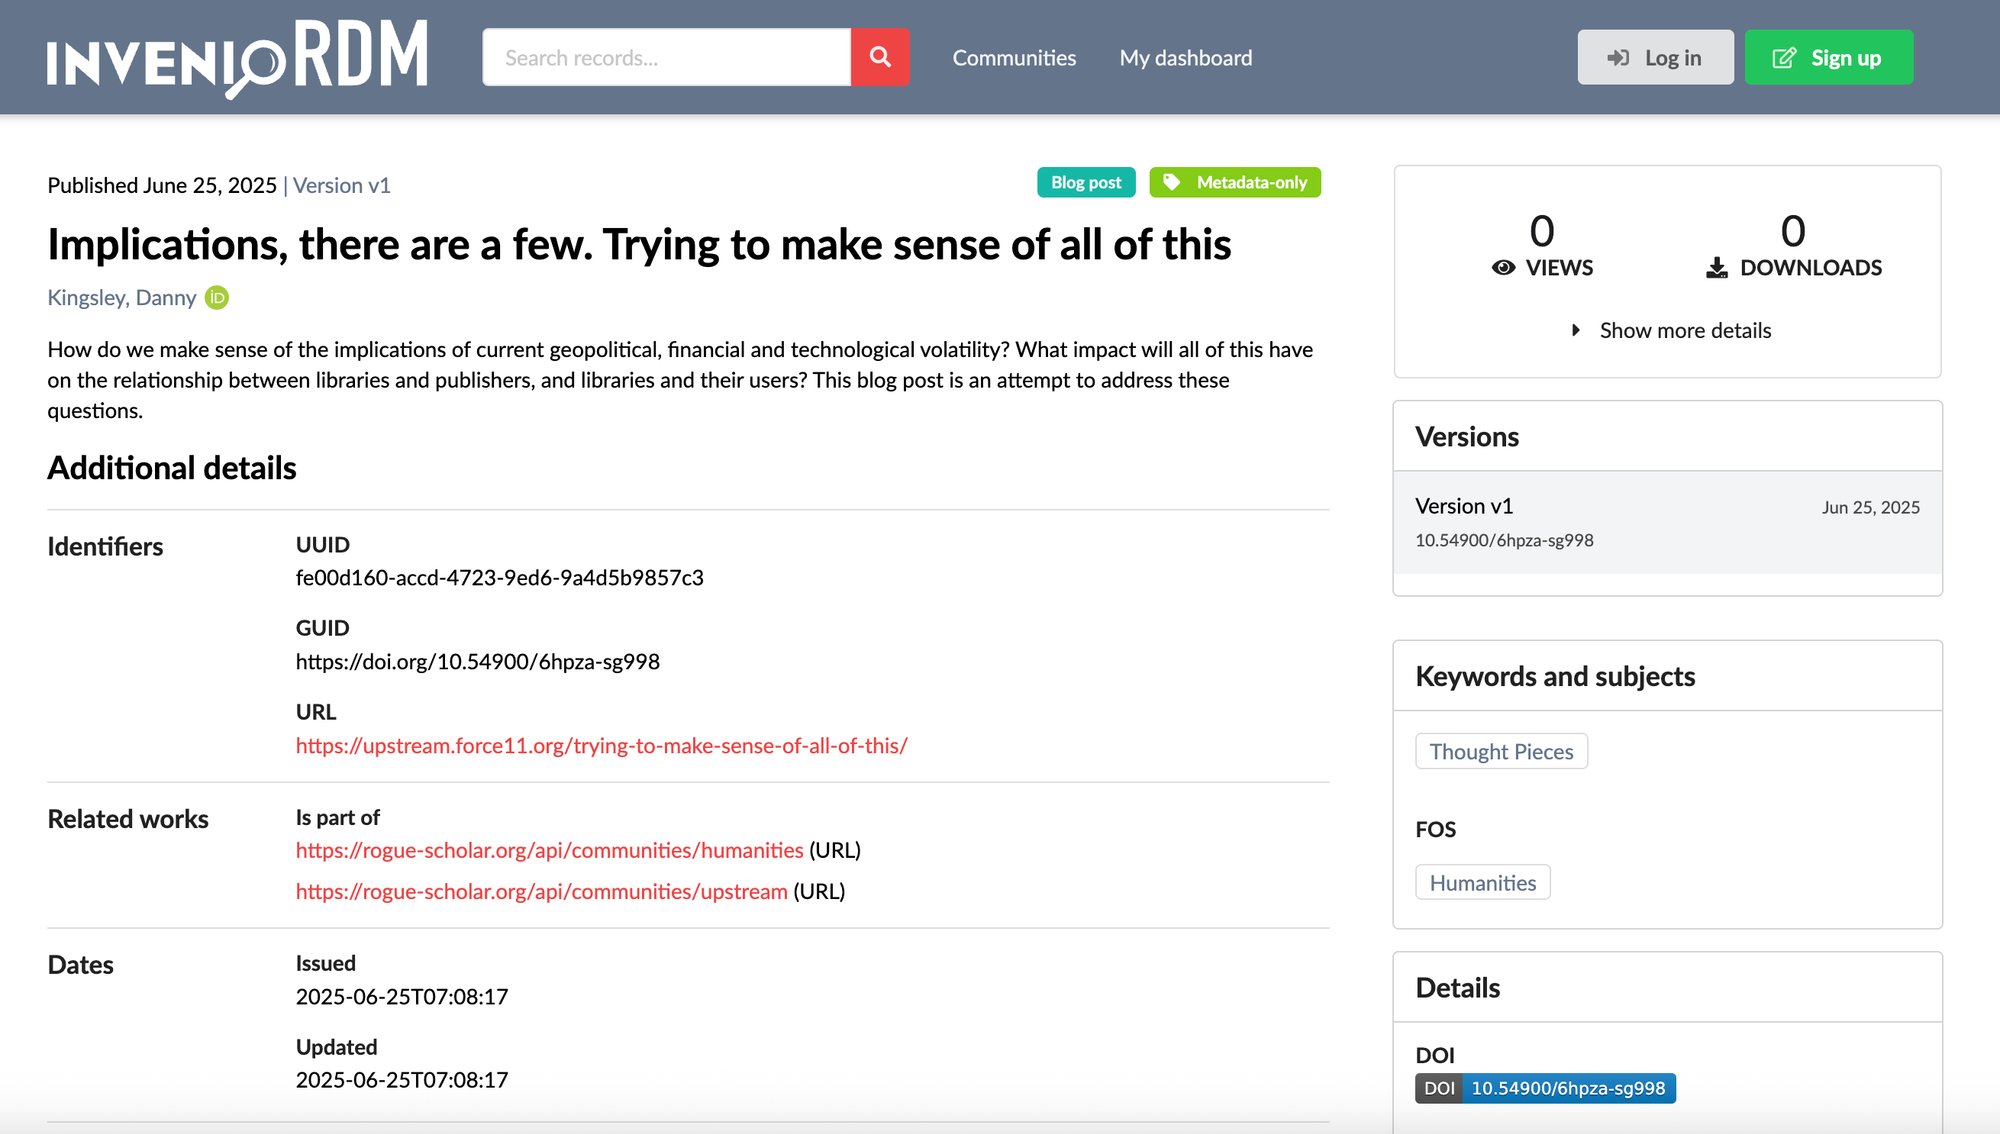Click the red search magnifier button

coord(880,57)
